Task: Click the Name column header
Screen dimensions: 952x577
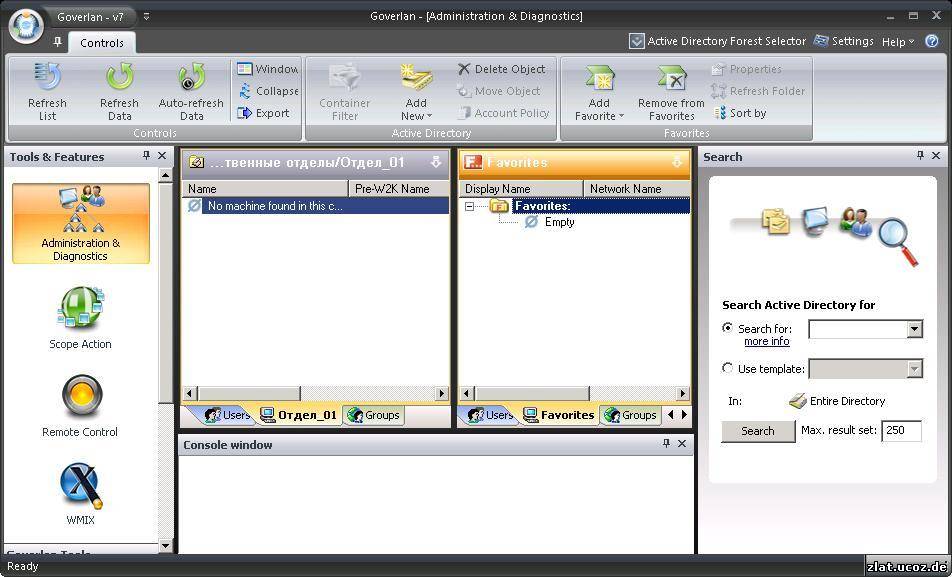Action: click(x=265, y=189)
